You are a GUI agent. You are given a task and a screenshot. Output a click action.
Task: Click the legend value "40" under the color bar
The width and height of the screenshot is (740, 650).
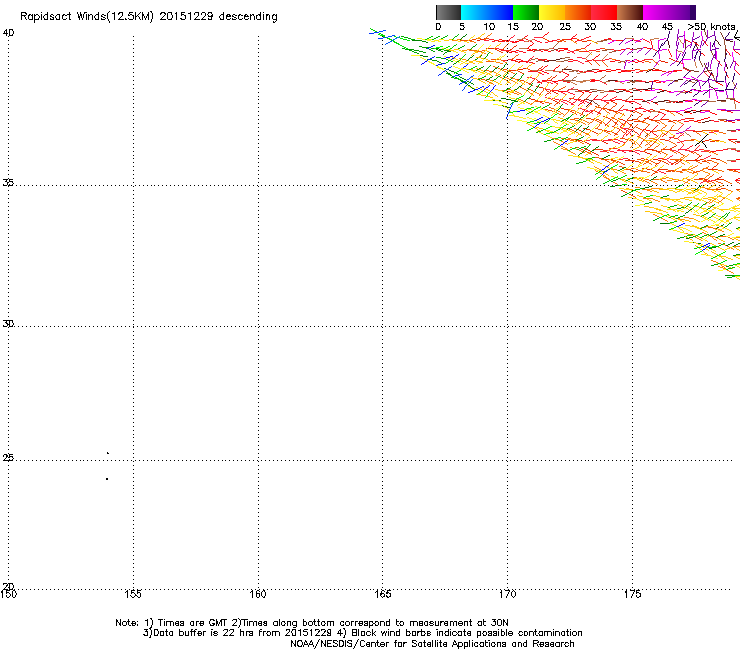pyautogui.click(x=642, y=27)
